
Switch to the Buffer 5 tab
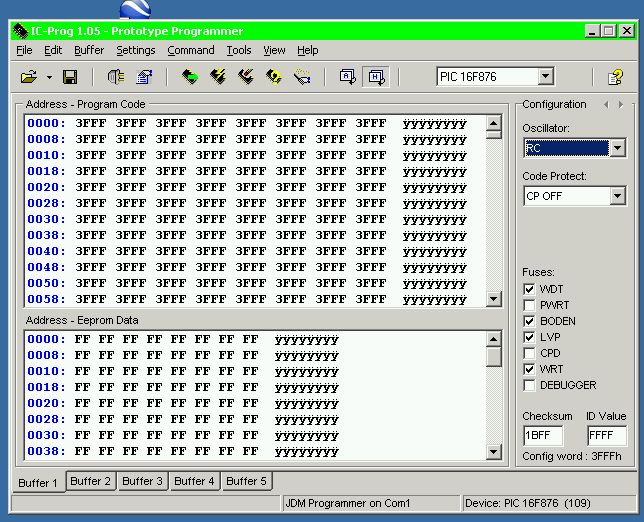tap(246, 481)
